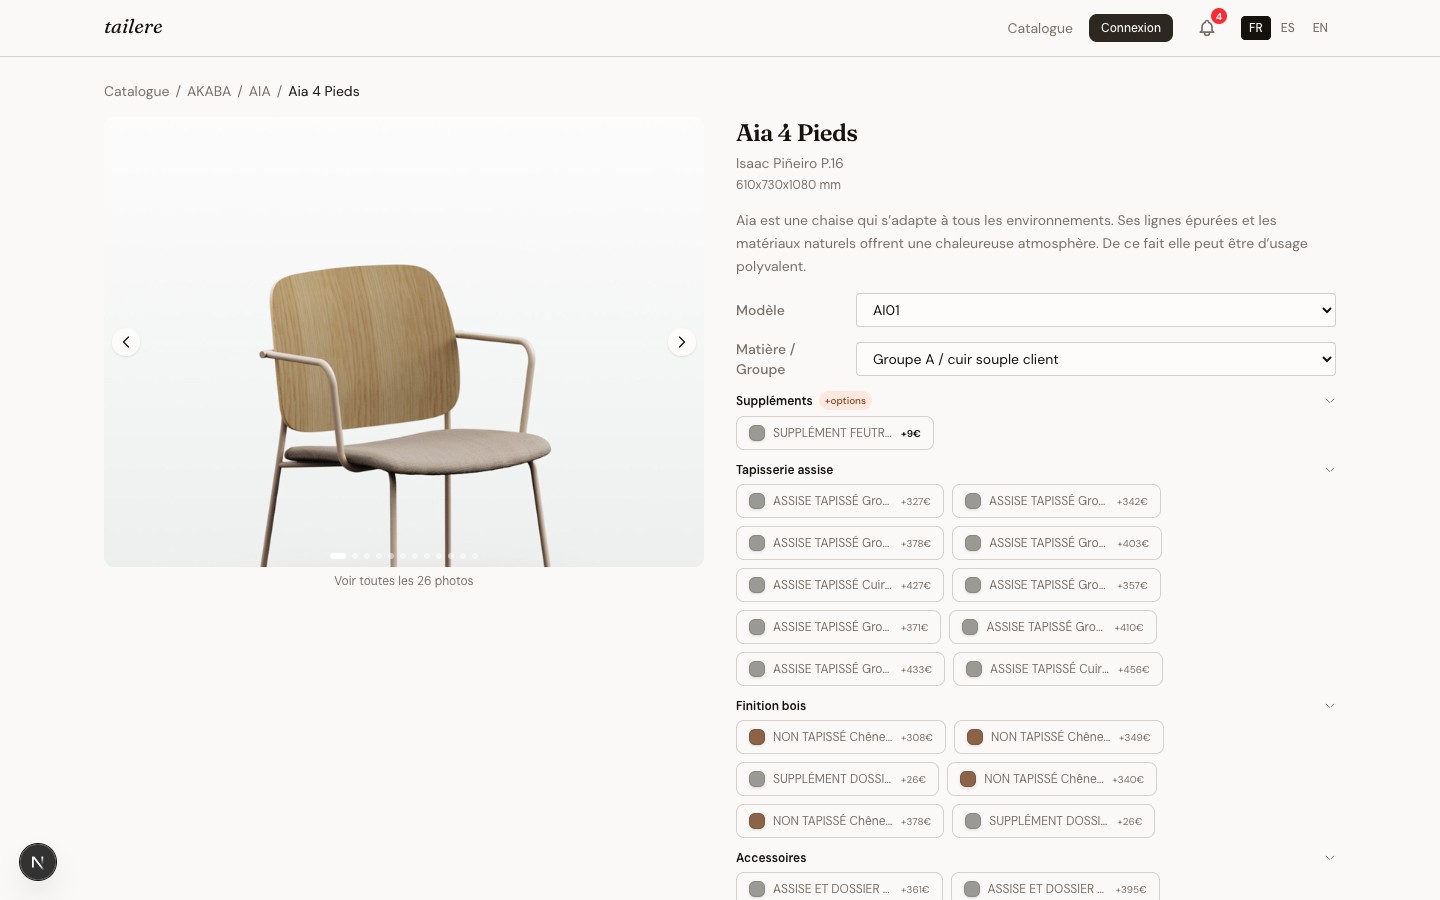Open the Matière / Groupe dropdown
1440x900 pixels.
click(1096, 359)
